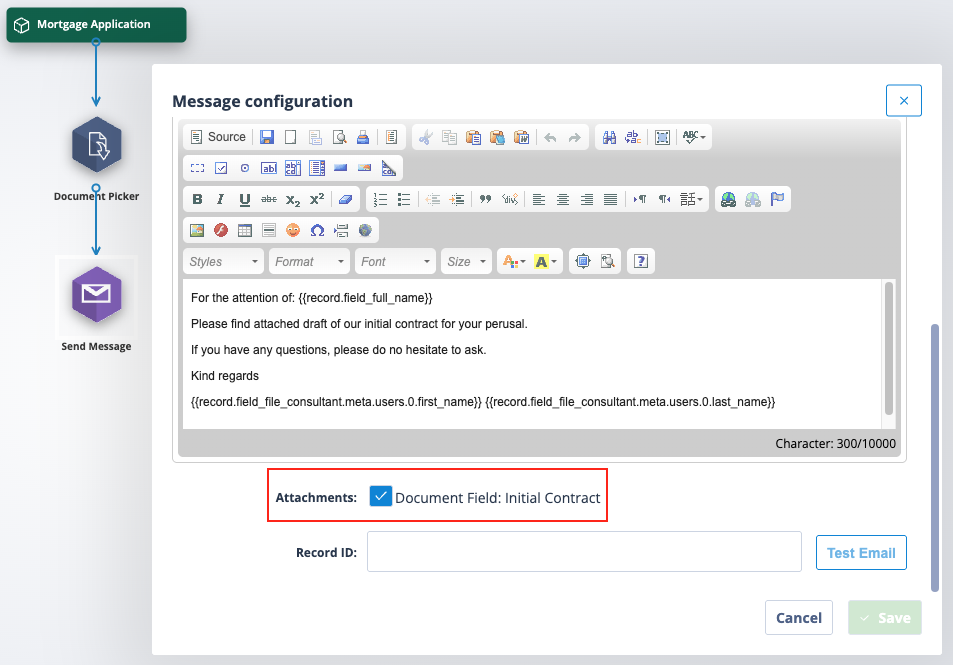Click the Smiley emoticon icon

293,230
